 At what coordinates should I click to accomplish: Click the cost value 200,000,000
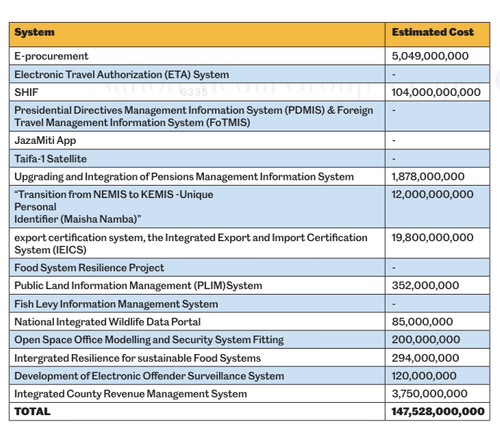pos(426,340)
